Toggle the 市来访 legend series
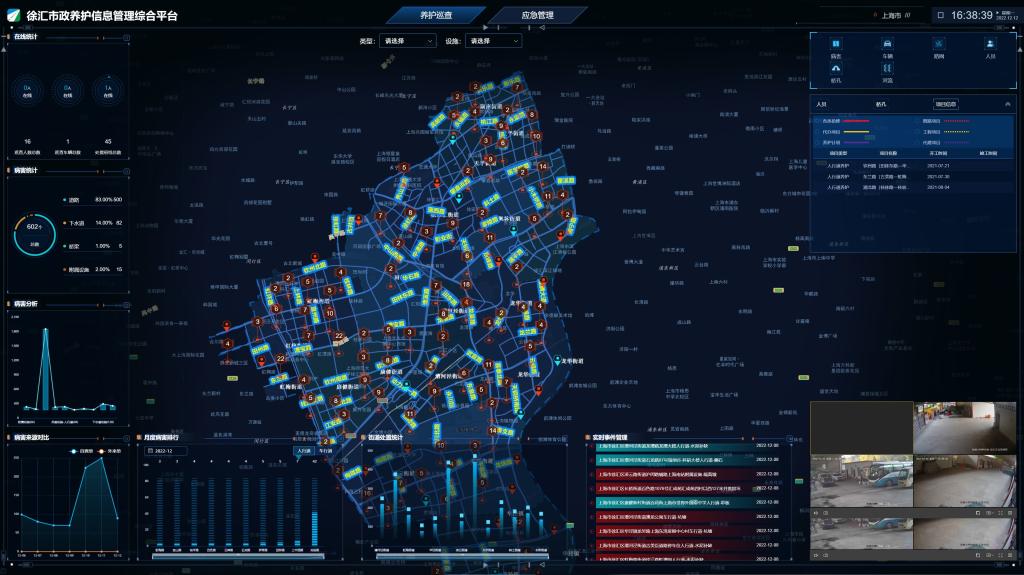This screenshot has height=575, width=1024. [108, 451]
